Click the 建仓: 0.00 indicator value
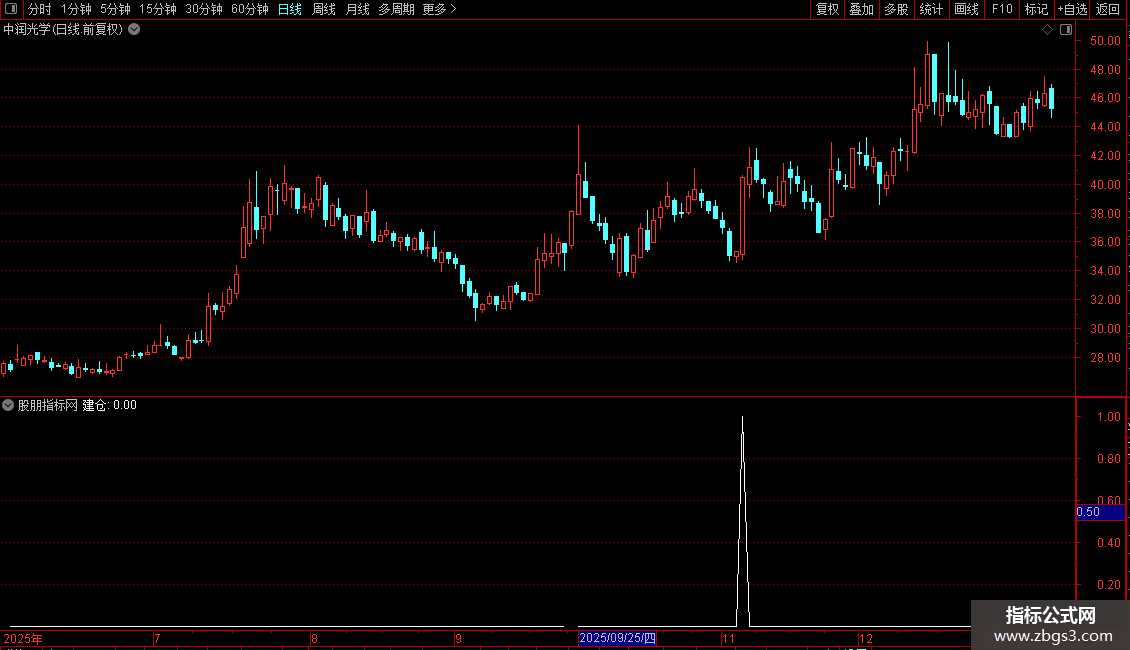This screenshot has width=1130, height=650. [x=110, y=405]
